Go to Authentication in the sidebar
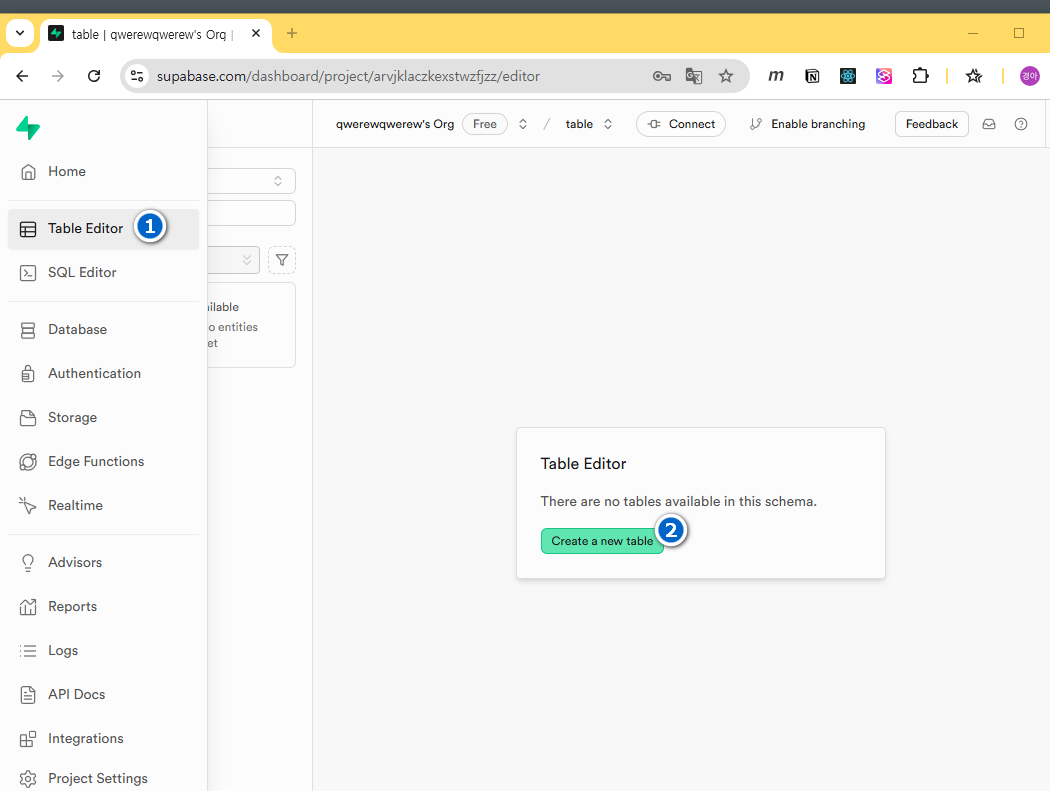Image resolution: width=1050 pixels, height=791 pixels. pyautogui.click(x=94, y=373)
